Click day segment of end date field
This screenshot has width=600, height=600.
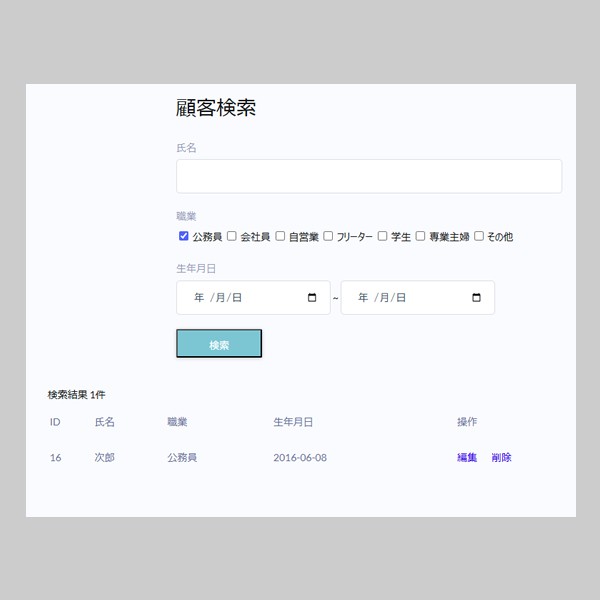pos(401,298)
